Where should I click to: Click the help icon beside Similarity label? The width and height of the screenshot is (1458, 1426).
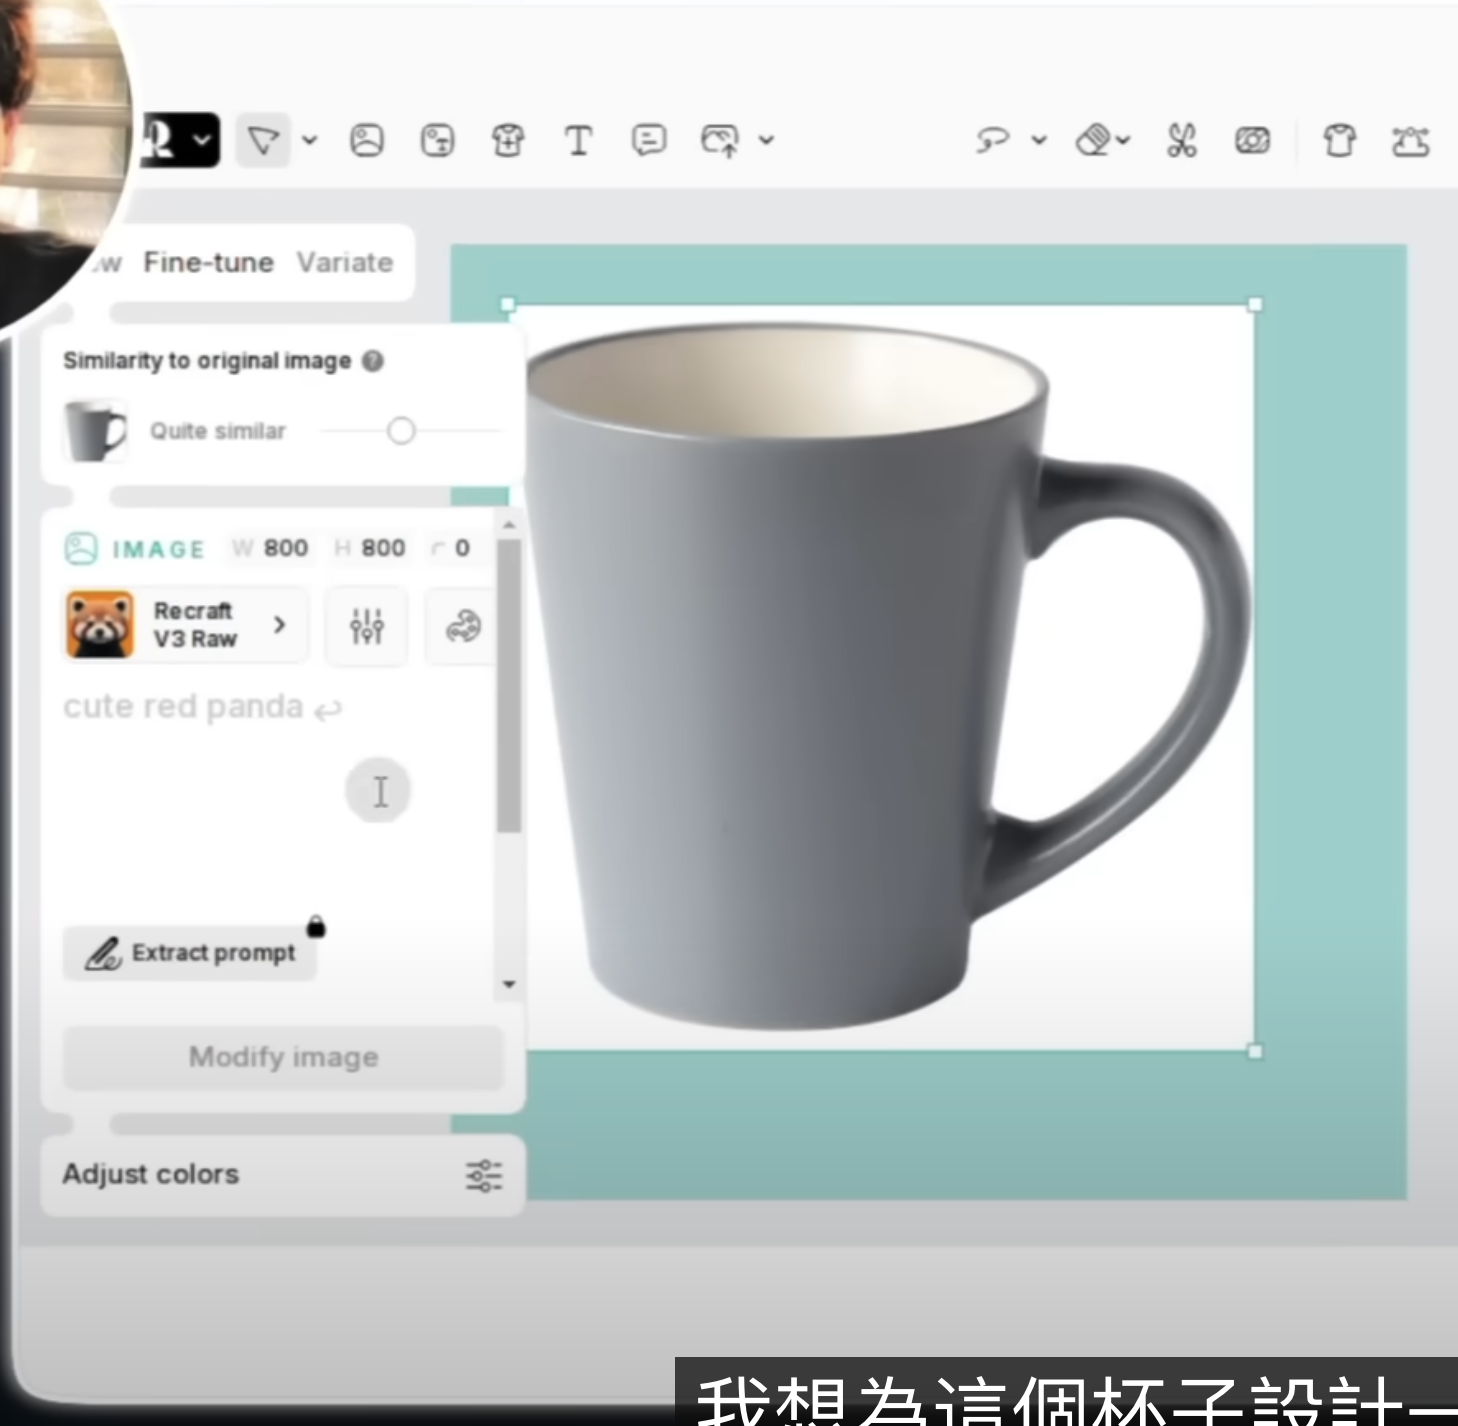[373, 361]
